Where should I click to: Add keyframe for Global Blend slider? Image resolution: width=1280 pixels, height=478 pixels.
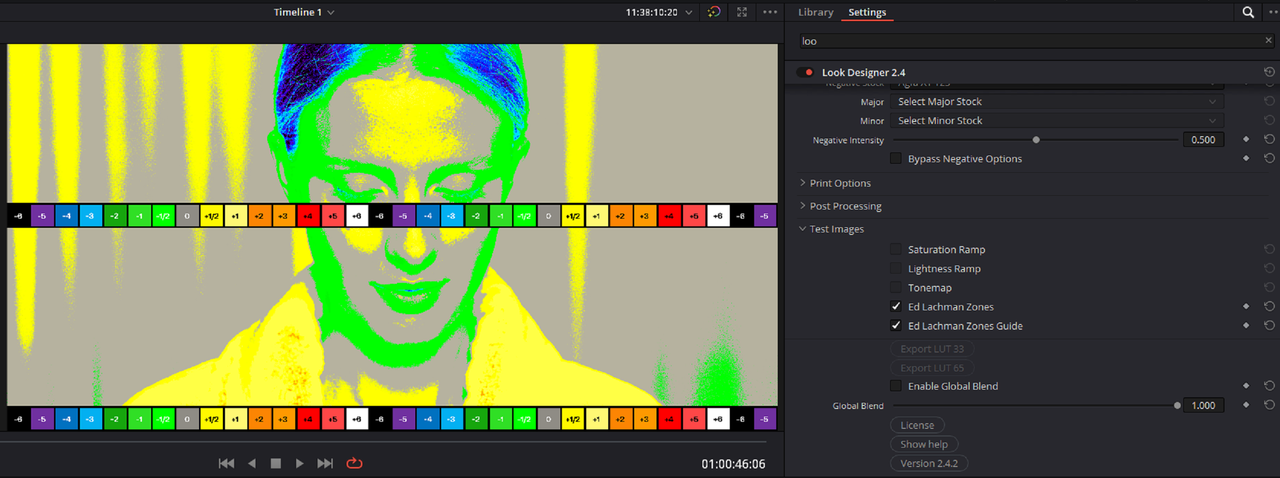pos(1246,405)
